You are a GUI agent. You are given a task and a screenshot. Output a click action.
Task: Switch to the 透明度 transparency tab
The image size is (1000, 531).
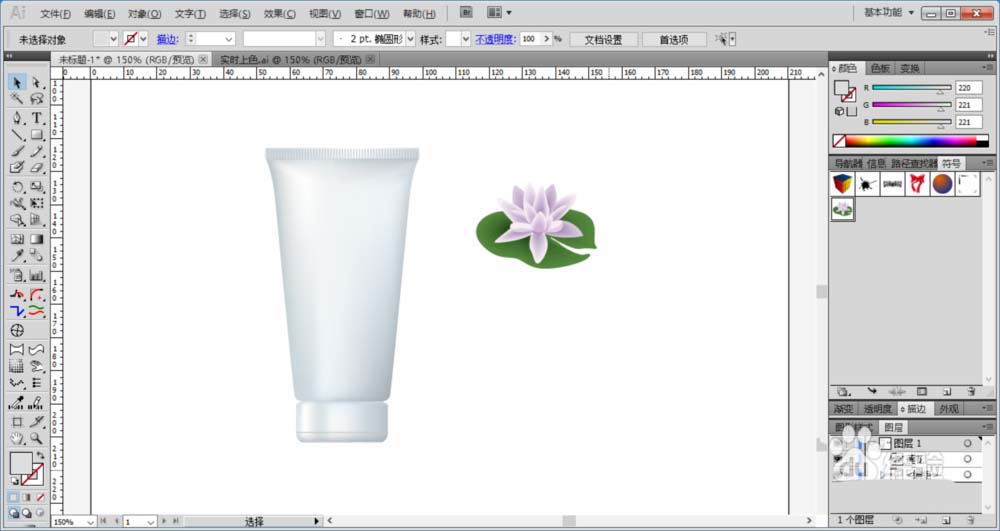(x=878, y=409)
